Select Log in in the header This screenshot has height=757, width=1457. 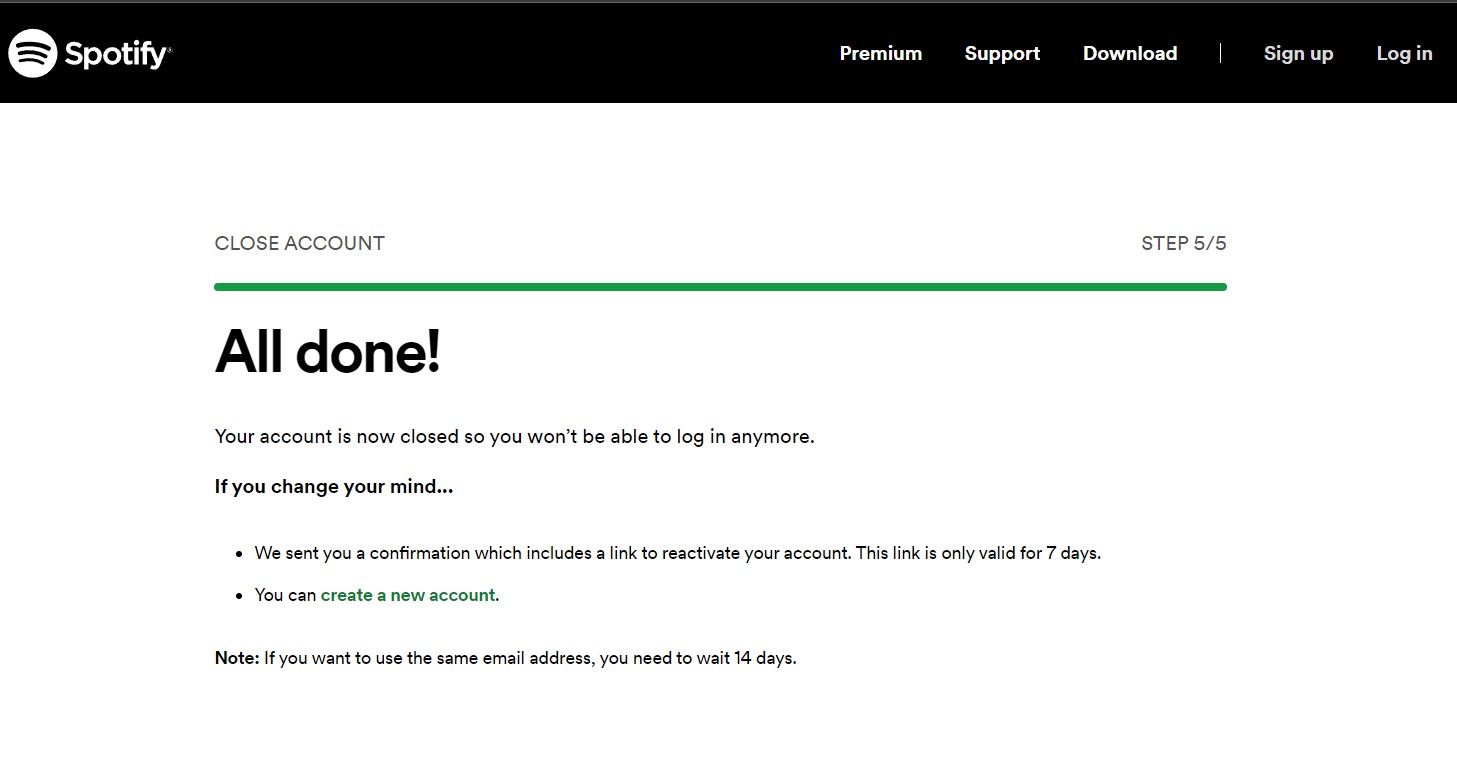pos(1404,54)
